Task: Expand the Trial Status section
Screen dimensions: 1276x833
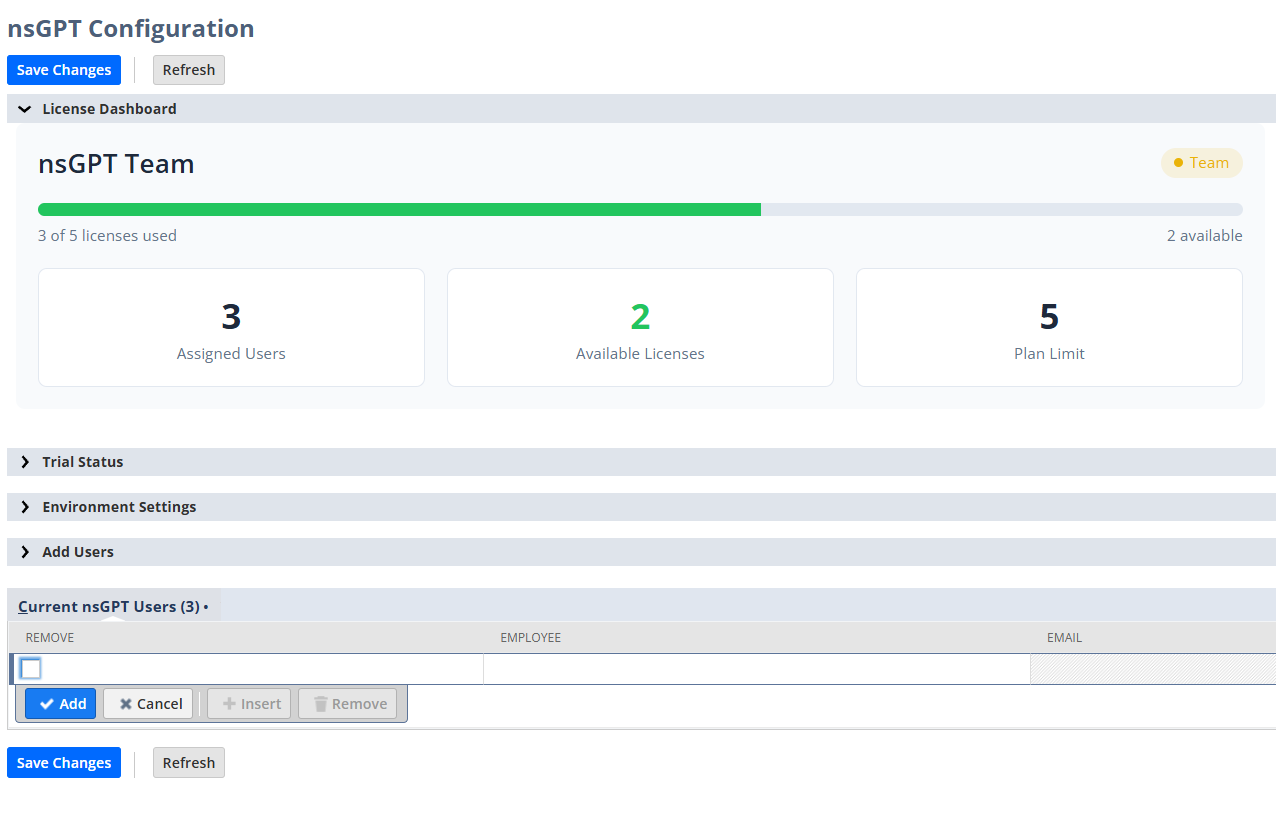Action: [25, 461]
